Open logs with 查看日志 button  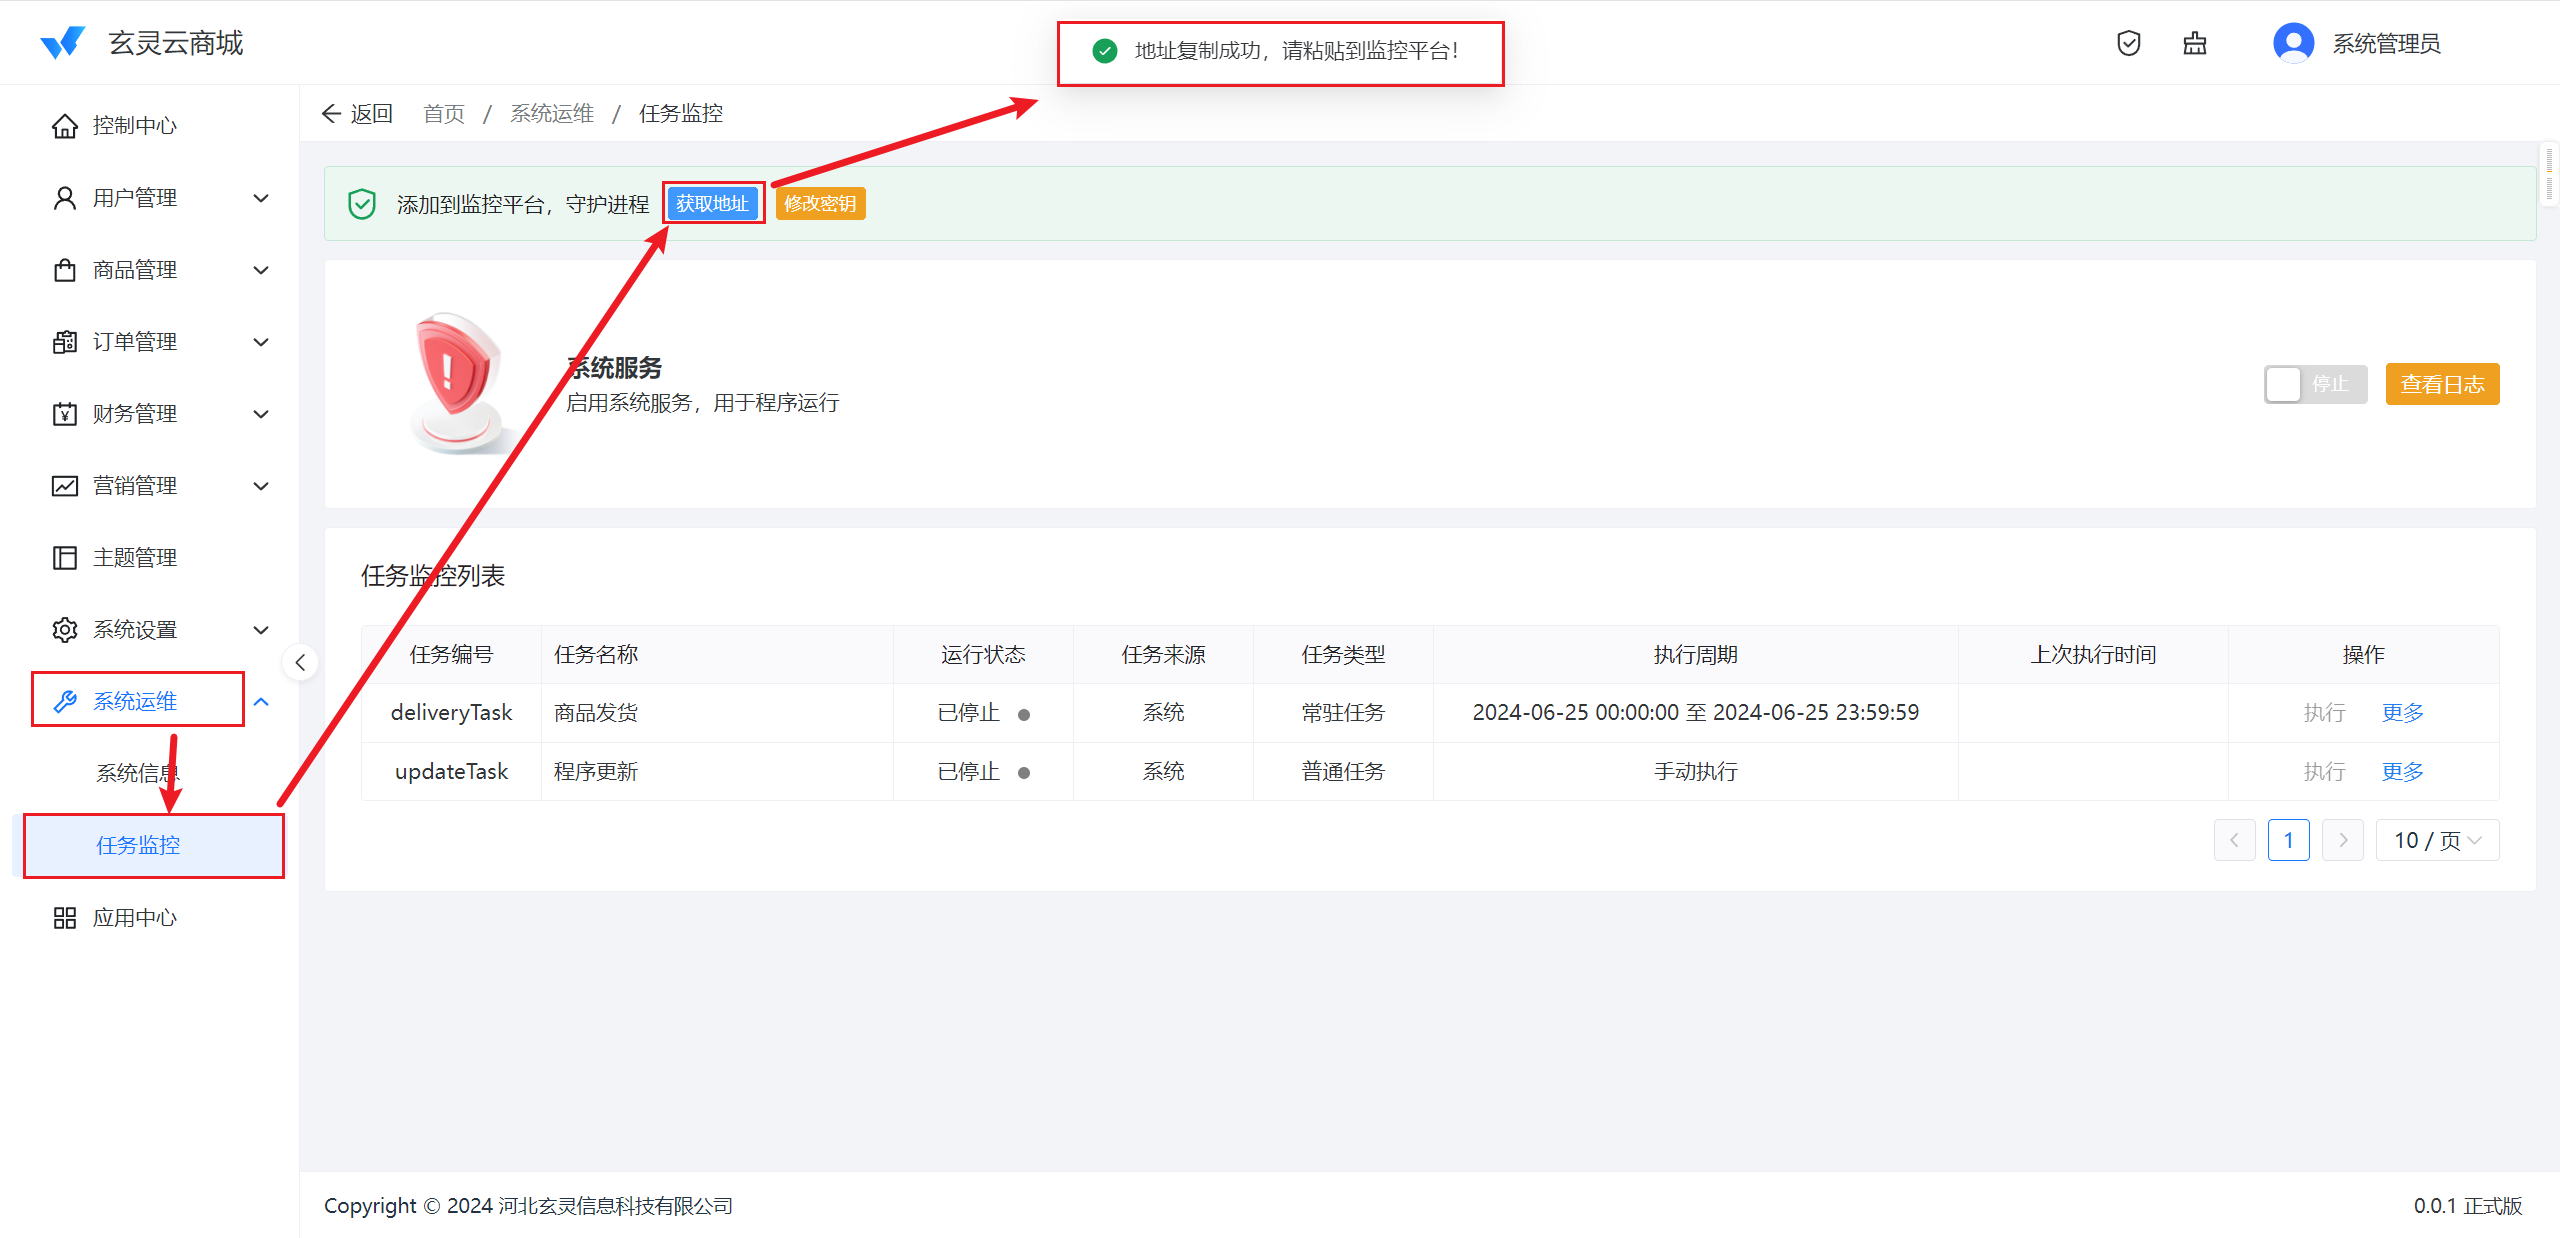pos(2441,384)
